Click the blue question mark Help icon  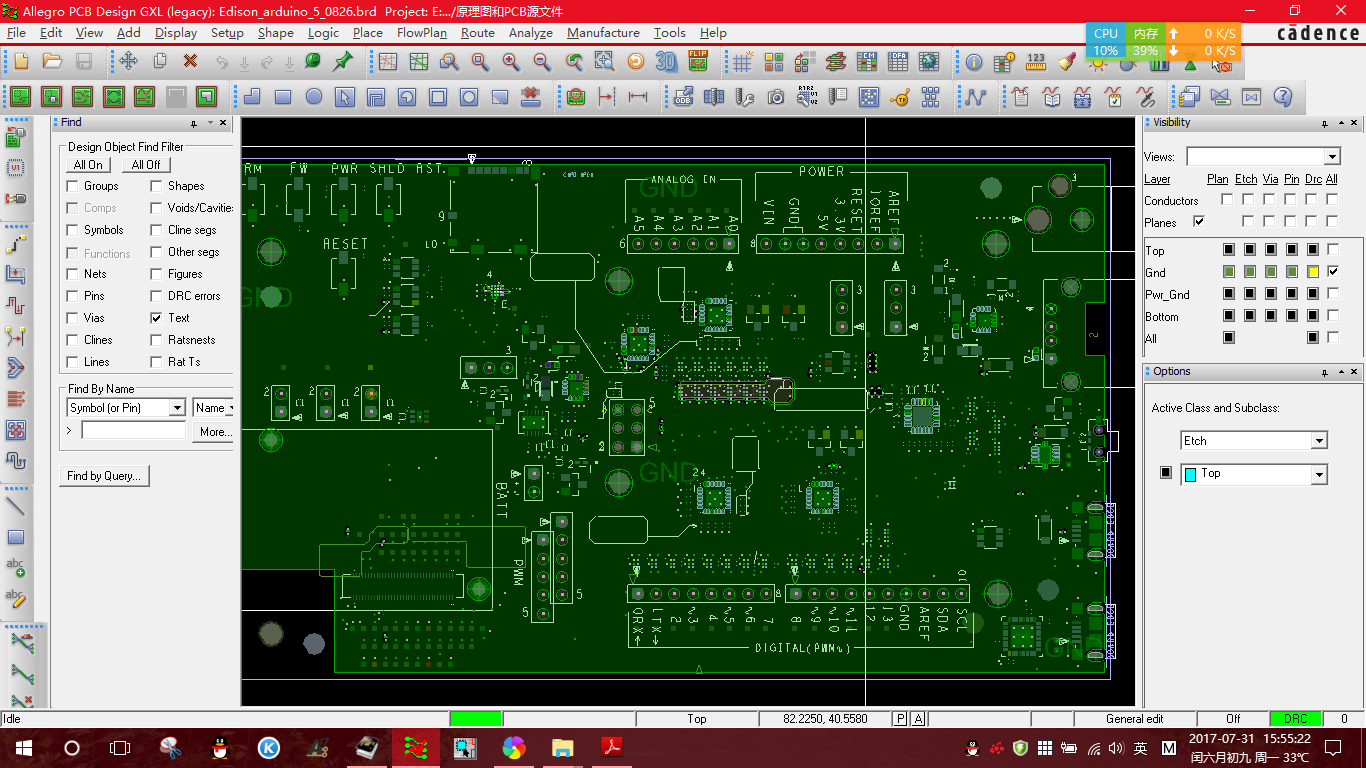tap(1283, 97)
